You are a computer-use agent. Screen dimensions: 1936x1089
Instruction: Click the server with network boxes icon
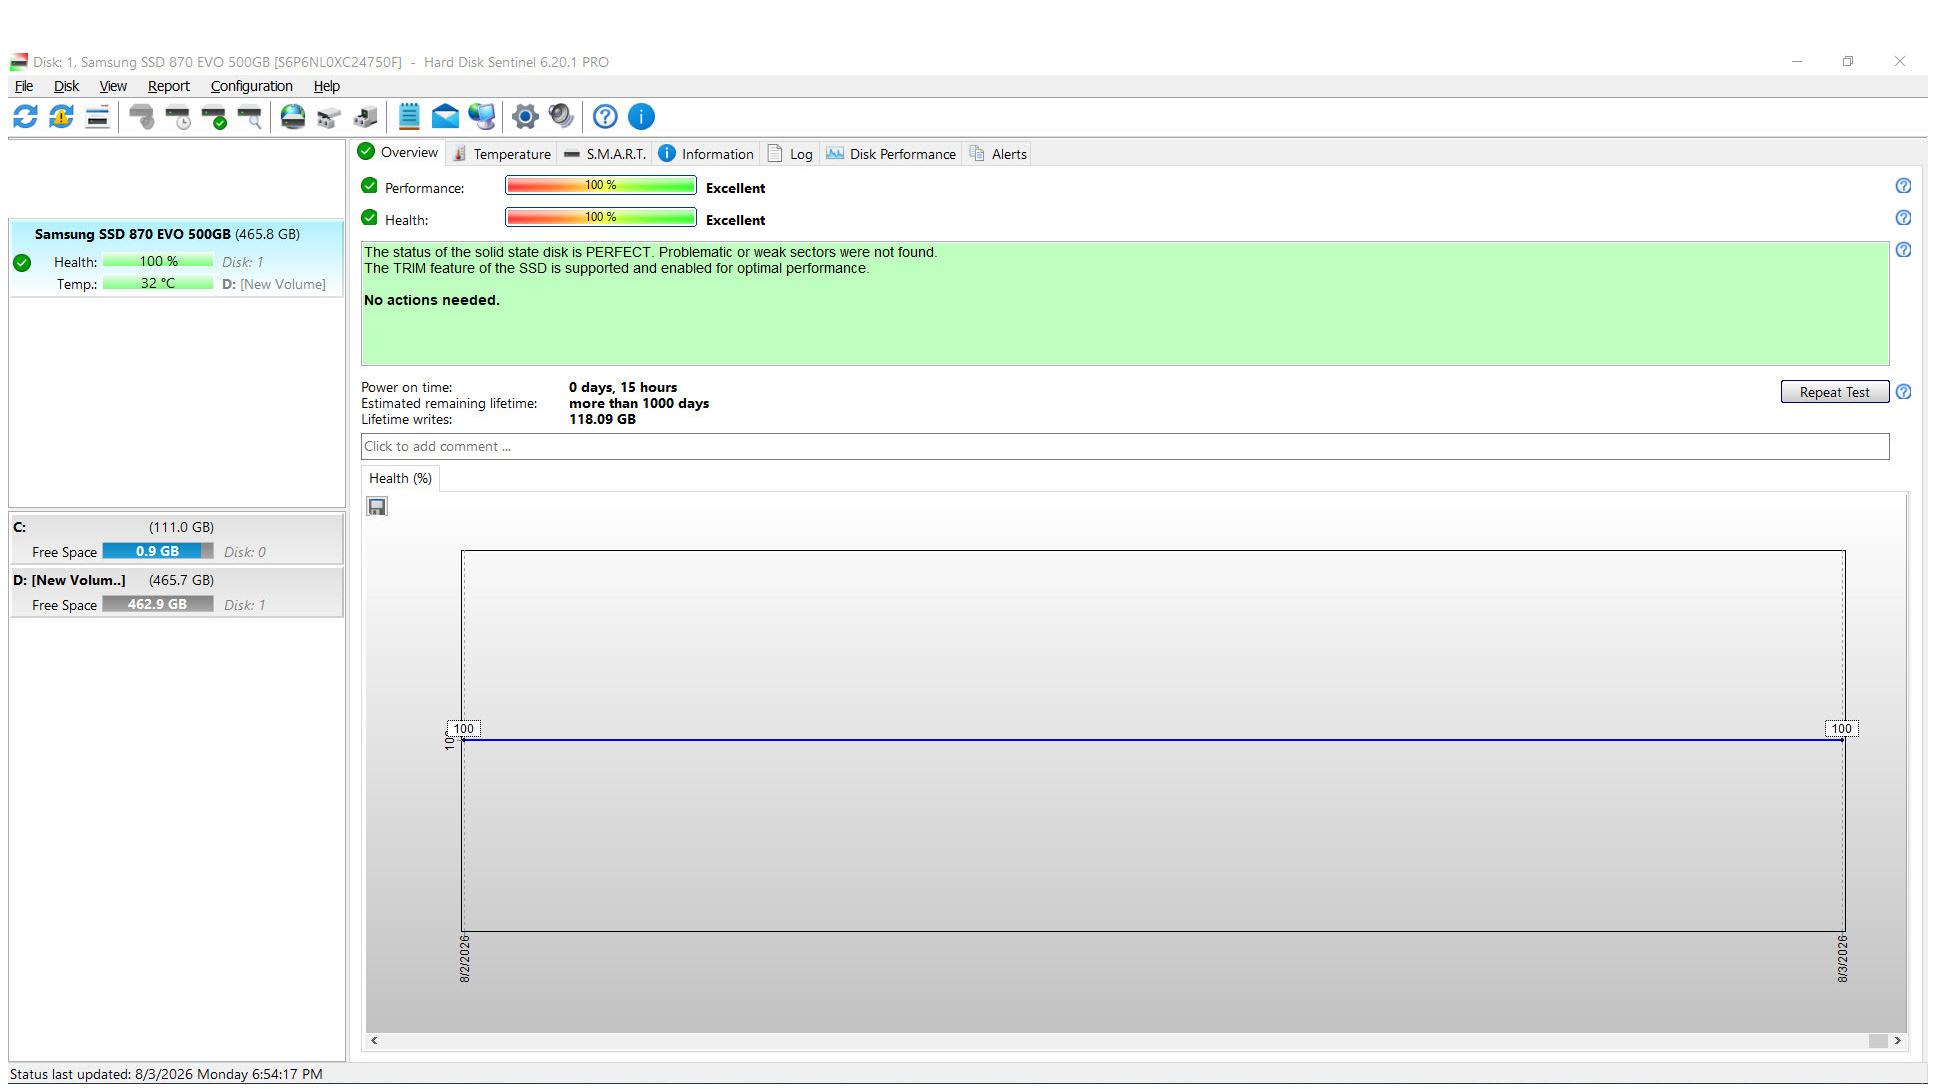365,117
